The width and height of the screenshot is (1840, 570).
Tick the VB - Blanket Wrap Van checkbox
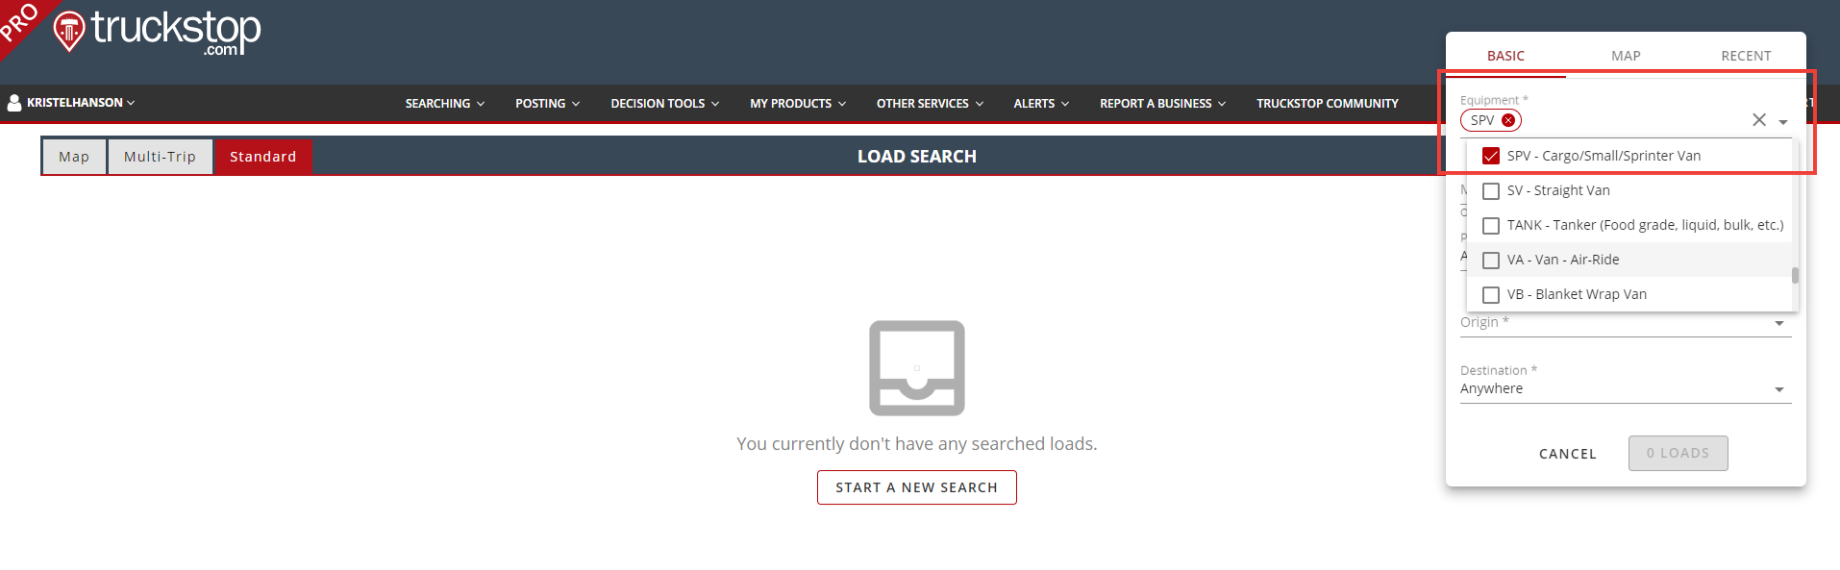click(x=1491, y=295)
